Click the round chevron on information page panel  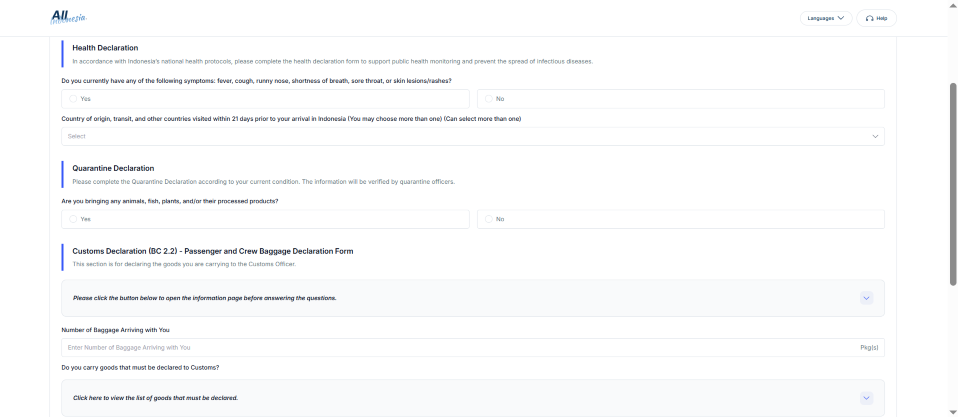pyautogui.click(x=866, y=298)
